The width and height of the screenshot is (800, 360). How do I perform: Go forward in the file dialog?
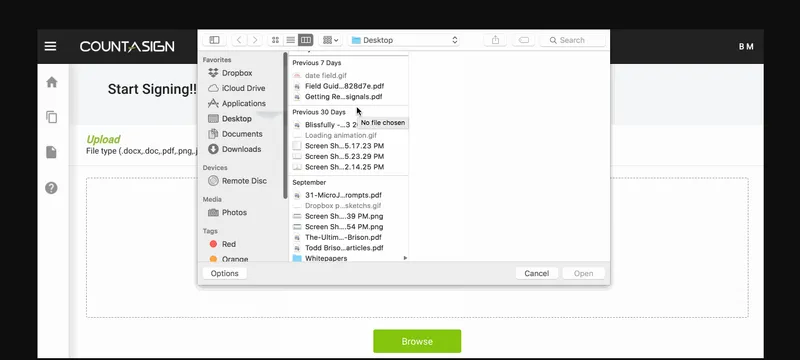coord(255,40)
